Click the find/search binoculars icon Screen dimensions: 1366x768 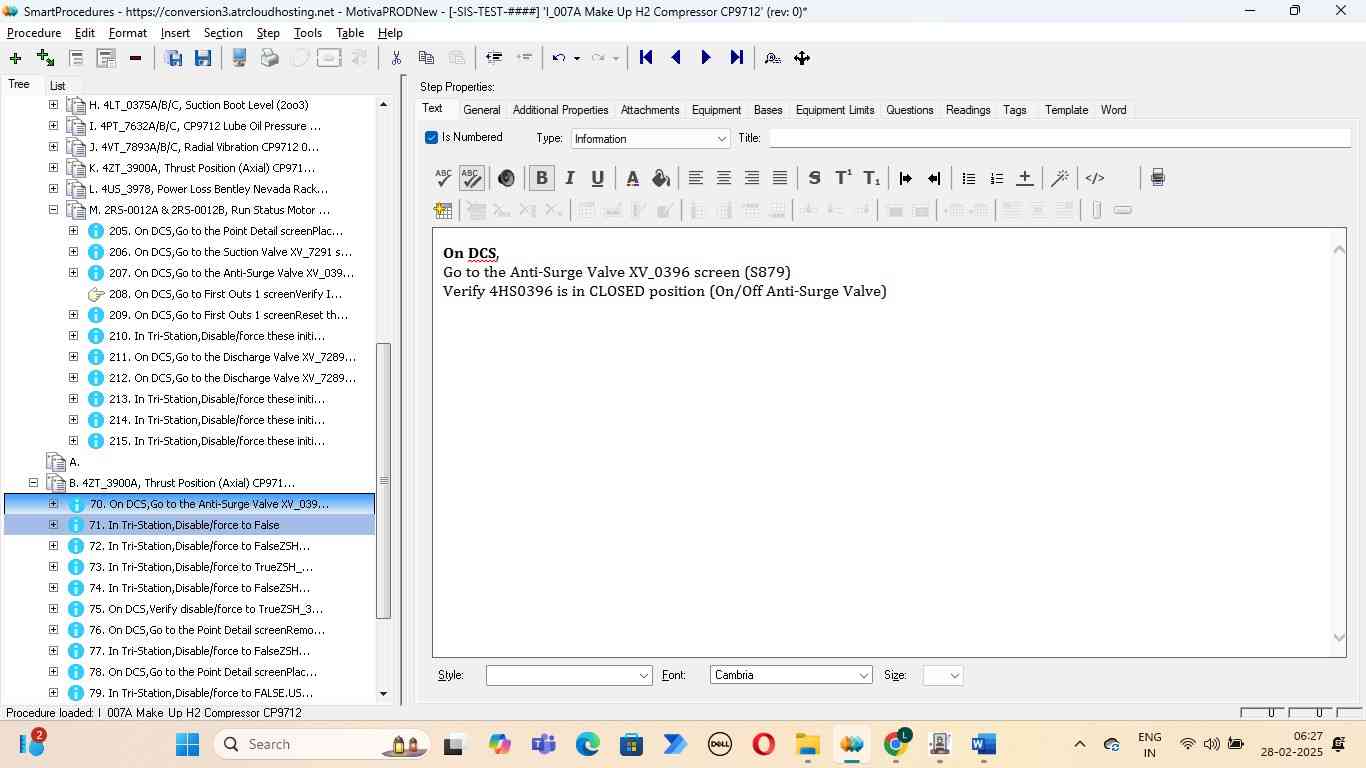tap(772, 58)
